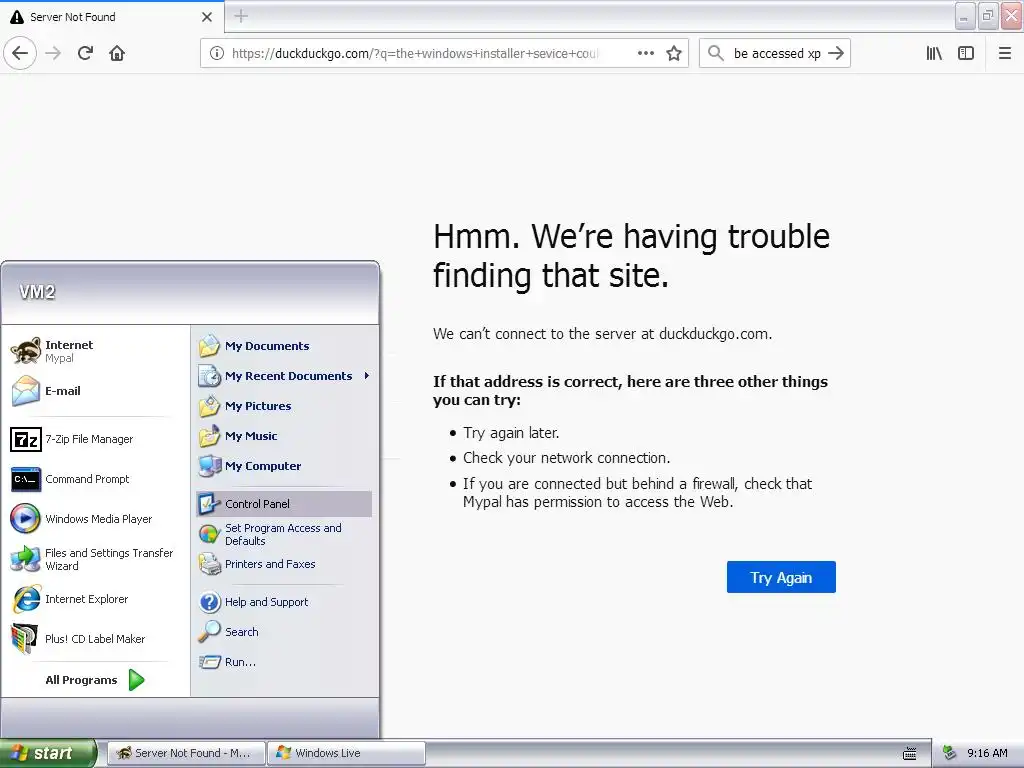1024x768 pixels.
Task: Open Windows Media Player
Action: coord(95,519)
